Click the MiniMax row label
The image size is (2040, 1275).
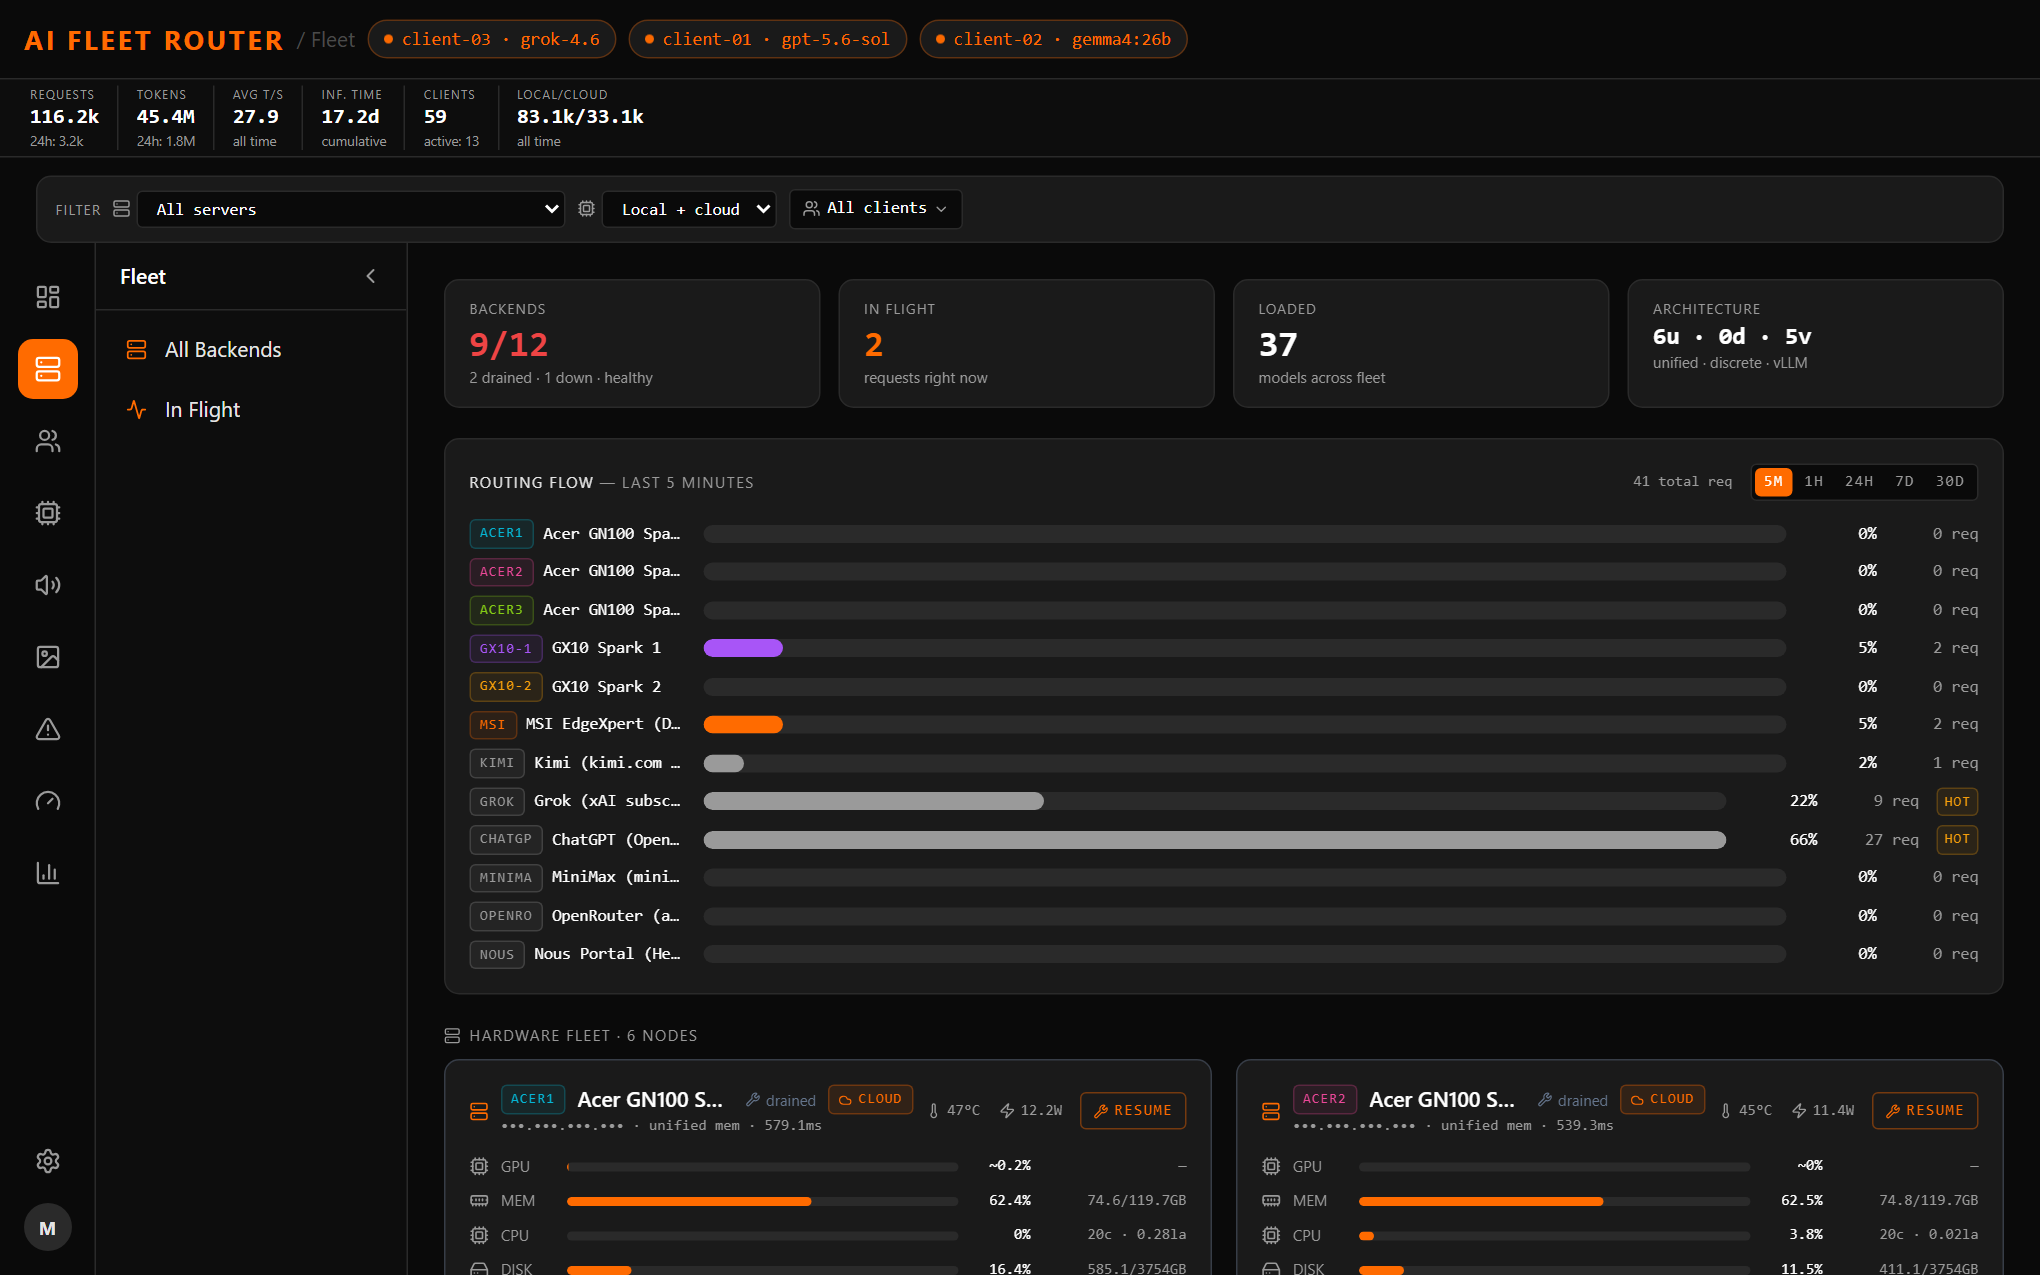pyautogui.click(x=616, y=877)
